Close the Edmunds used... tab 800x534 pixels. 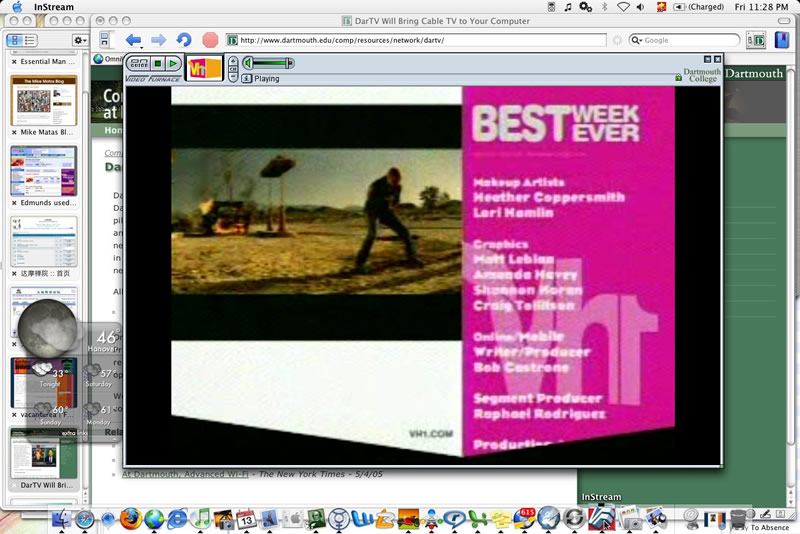[14, 203]
